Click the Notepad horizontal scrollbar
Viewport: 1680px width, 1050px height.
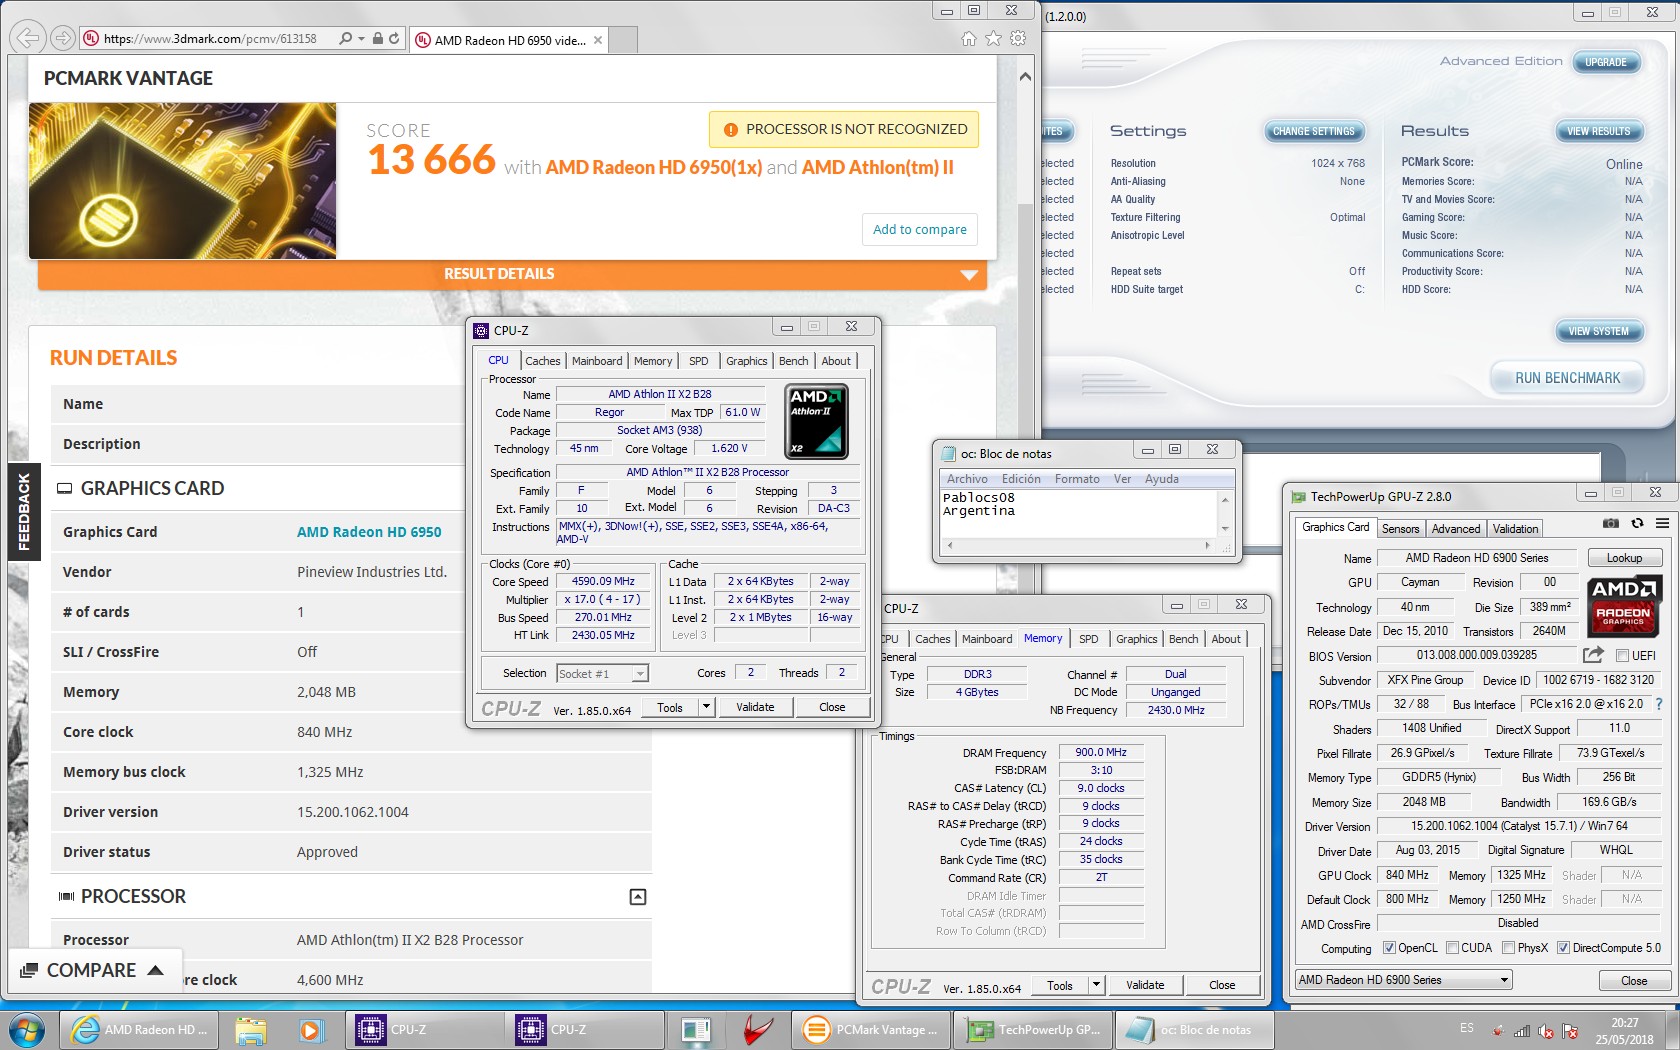(1078, 546)
